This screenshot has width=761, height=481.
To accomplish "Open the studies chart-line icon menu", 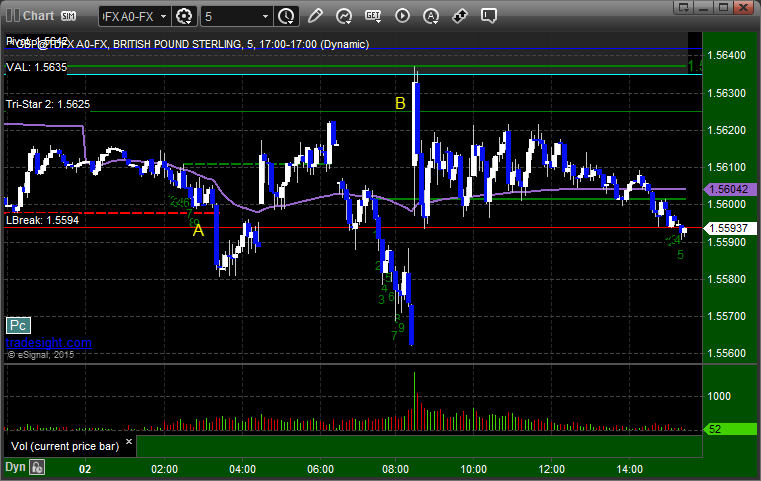I will coord(344,16).
